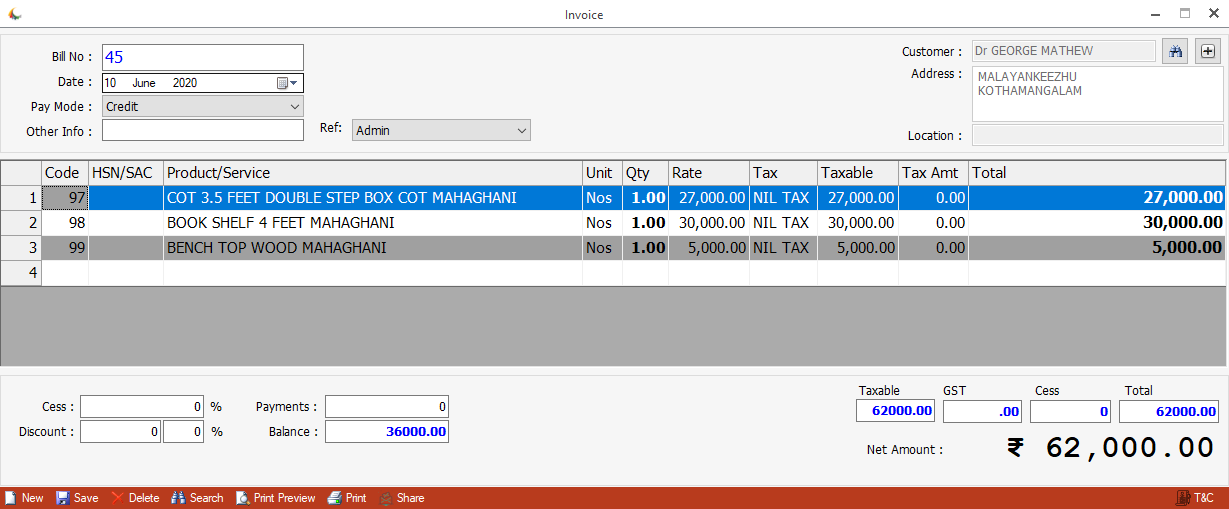Click the Discount amount field
The image size is (1229, 509).
[120, 432]
